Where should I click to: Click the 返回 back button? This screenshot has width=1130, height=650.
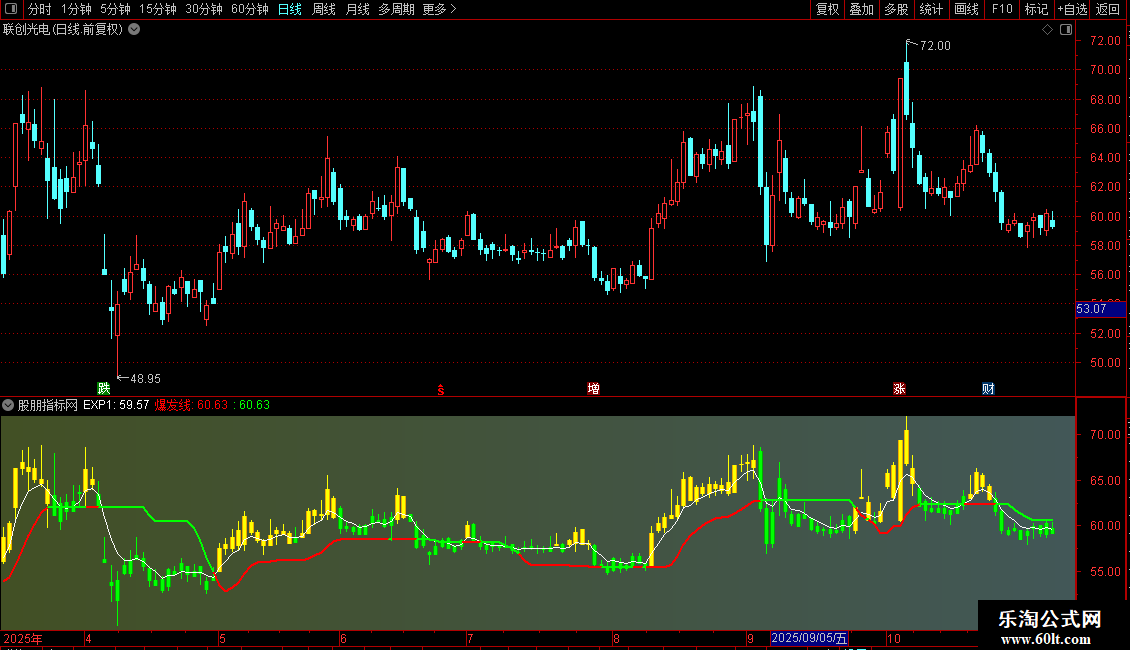(x=1108, y=9)
